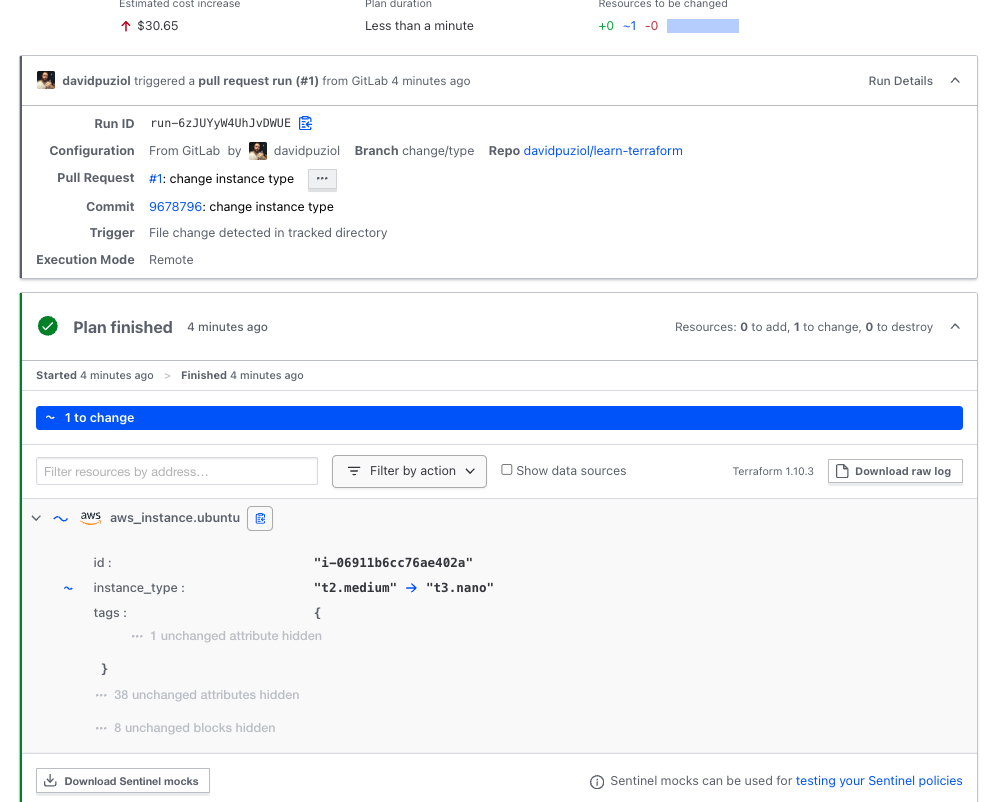Click the Sentinel mocks info icon
The height and width of the screenshot is (802, 993).
tap(597, 782)
